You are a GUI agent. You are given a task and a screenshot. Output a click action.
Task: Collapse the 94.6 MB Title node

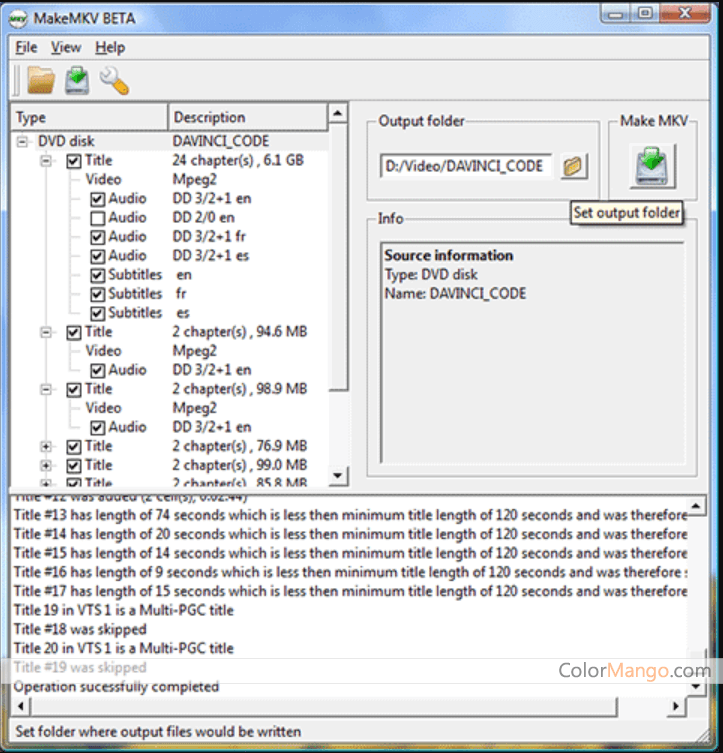[x=46, y=332]
